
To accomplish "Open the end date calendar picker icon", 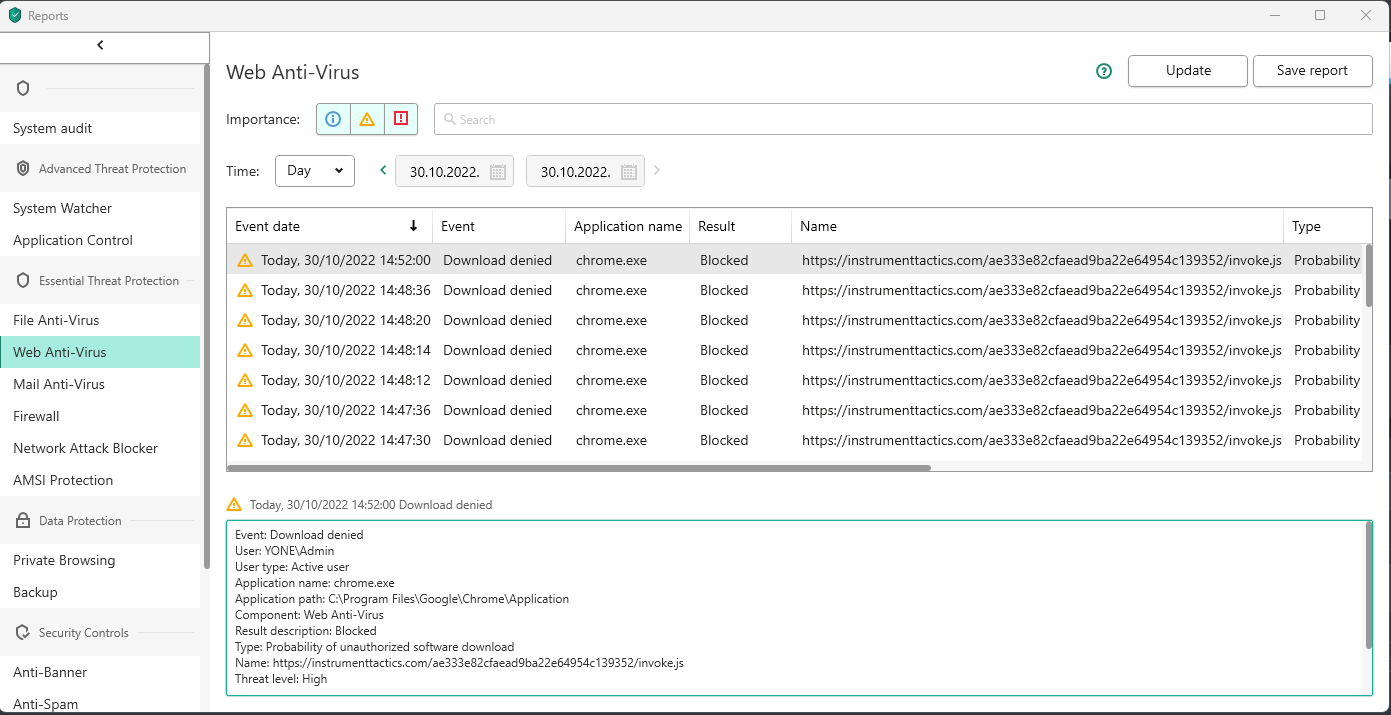I will click(x=628, y=172).
